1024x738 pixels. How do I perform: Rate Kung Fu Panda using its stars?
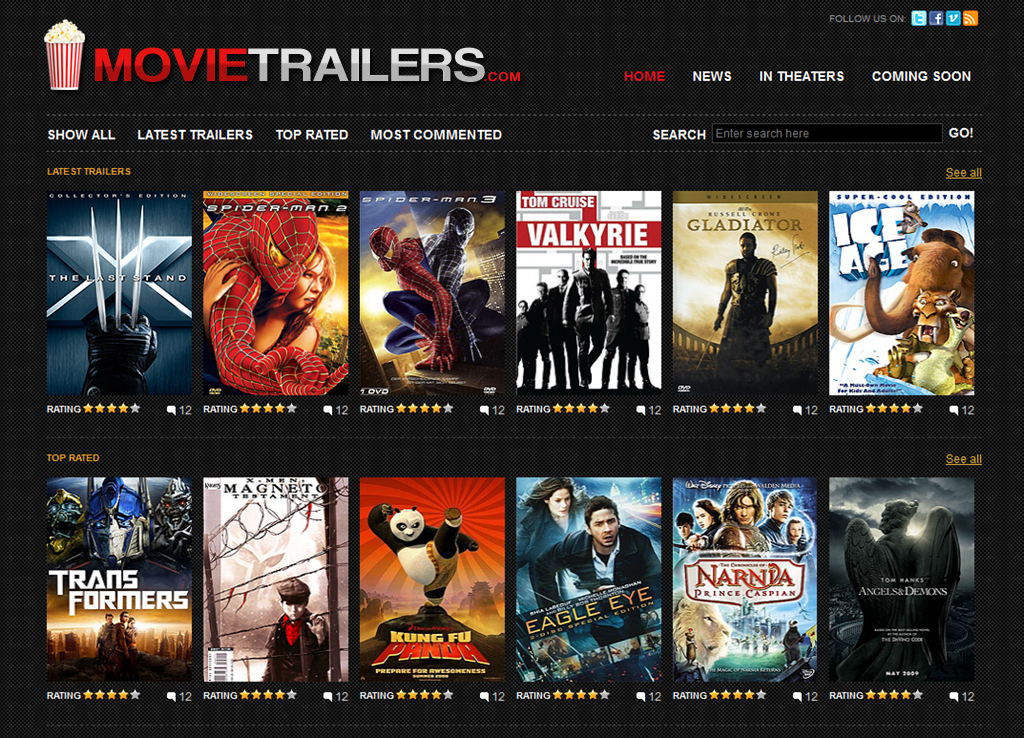424,695
